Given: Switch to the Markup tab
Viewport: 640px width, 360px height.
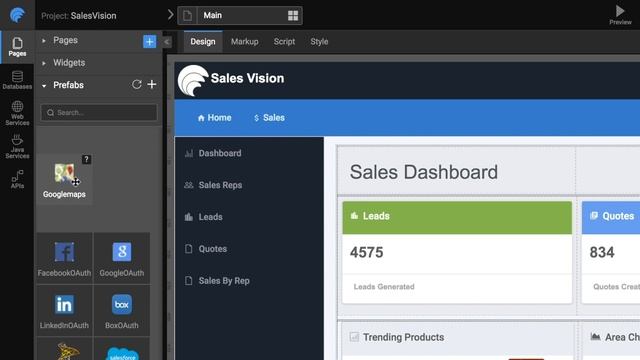Looking at the screenshot, I should click(244, 42).
